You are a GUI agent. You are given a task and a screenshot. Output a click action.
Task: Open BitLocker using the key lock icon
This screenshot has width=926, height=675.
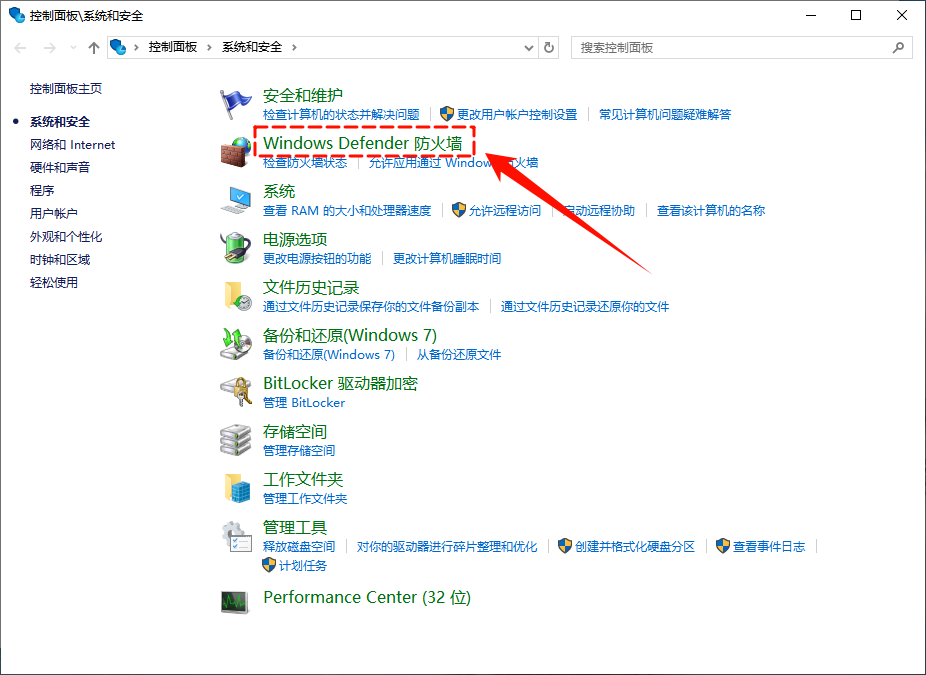[236, 392]
